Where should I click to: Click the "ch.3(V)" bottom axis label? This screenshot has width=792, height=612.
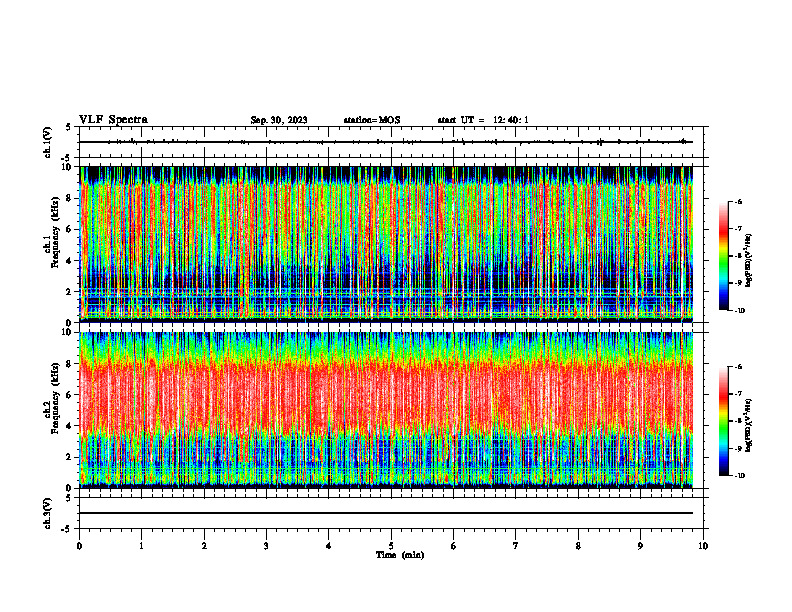[48, 514]
